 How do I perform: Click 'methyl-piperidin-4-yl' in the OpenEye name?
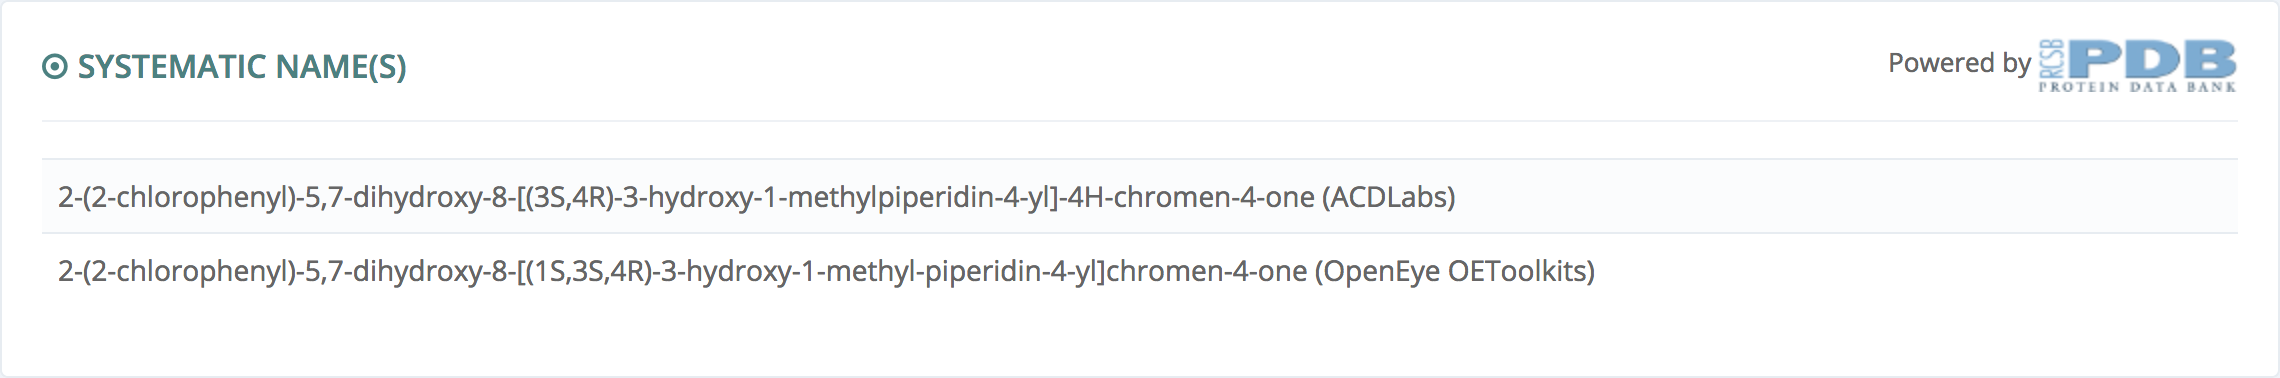962,271
